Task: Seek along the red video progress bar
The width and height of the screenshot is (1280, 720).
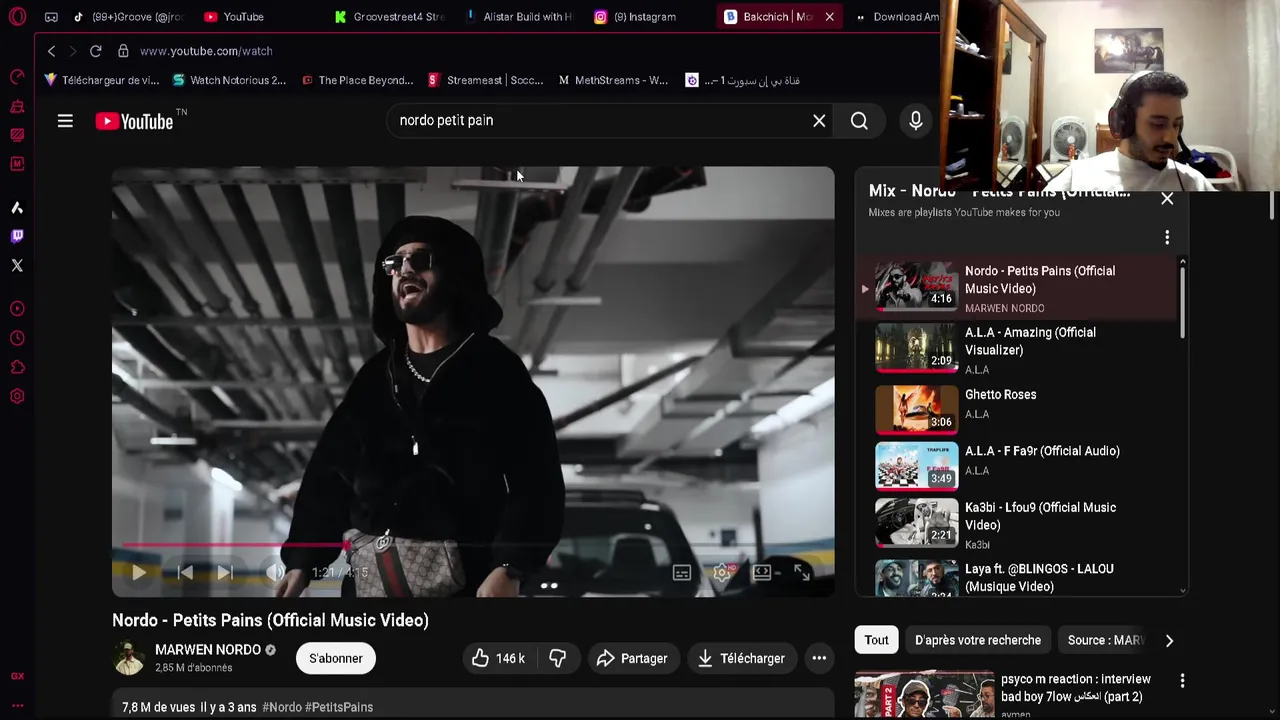Action: 473,546
